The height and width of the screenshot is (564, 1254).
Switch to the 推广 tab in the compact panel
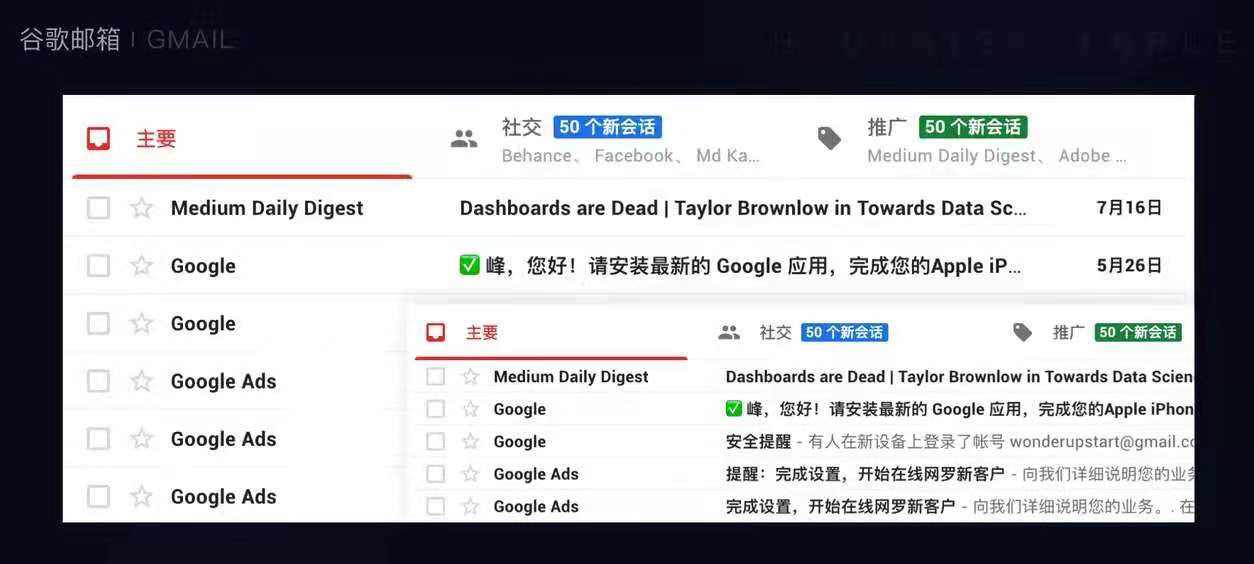pyautogui.click(x=1069, y=333)
